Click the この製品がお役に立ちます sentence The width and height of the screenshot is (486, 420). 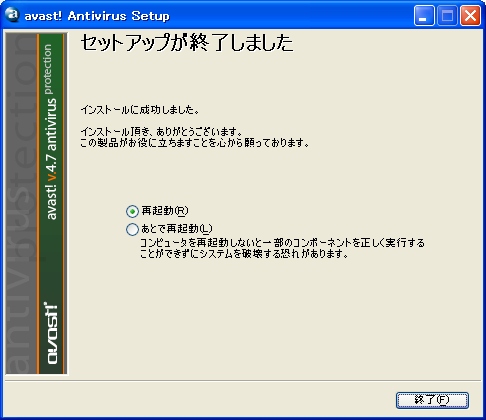(x=195, y=143)
